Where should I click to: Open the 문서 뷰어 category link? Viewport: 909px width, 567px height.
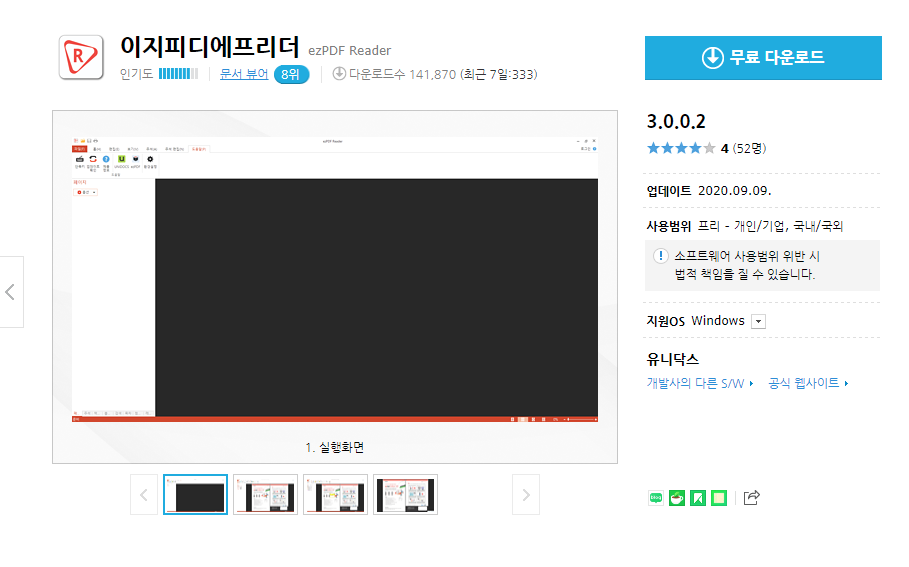244,74
